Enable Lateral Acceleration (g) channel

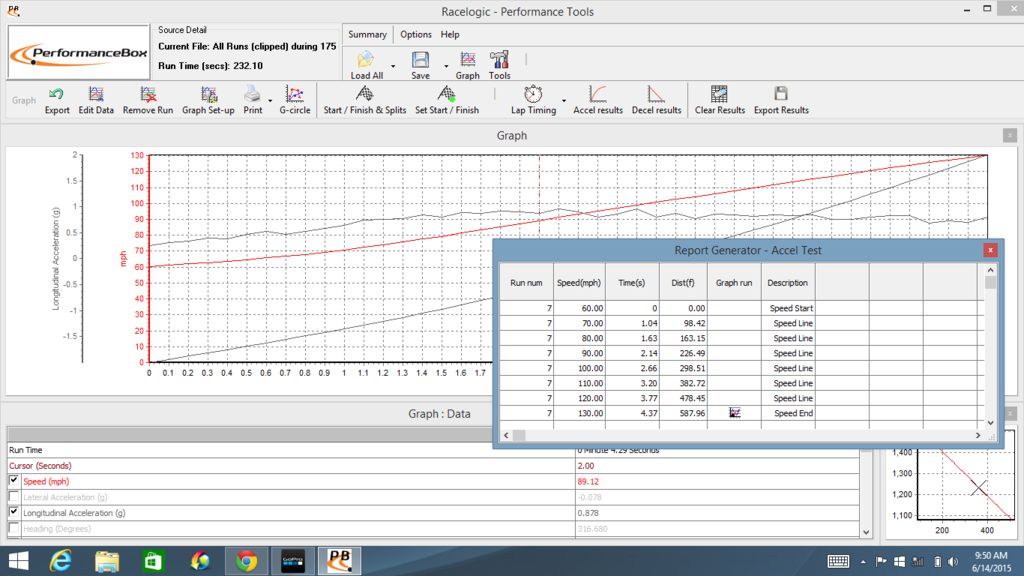14,496
